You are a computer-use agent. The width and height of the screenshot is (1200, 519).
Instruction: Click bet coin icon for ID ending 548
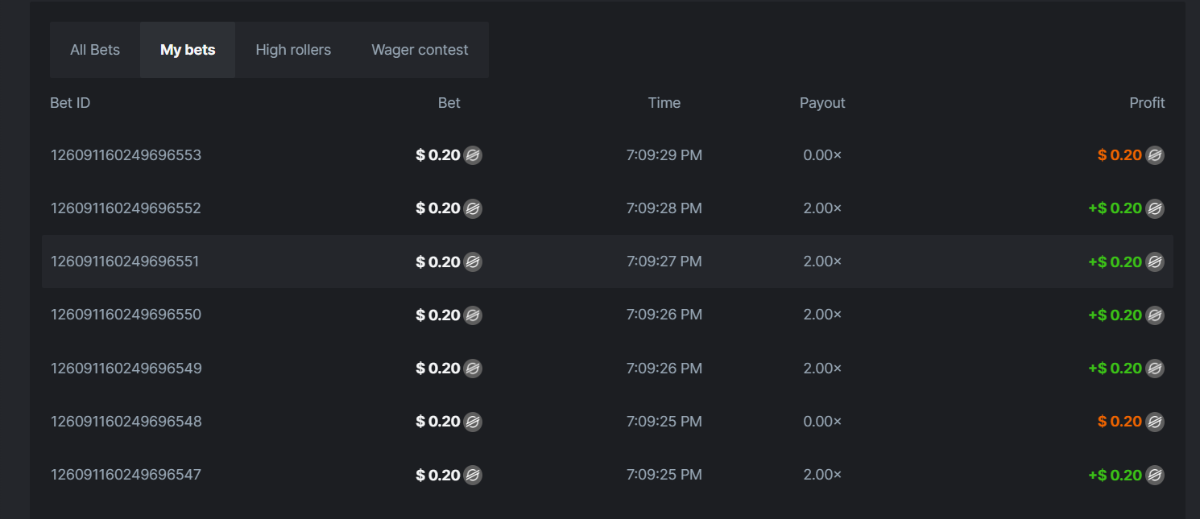[473, 421]
